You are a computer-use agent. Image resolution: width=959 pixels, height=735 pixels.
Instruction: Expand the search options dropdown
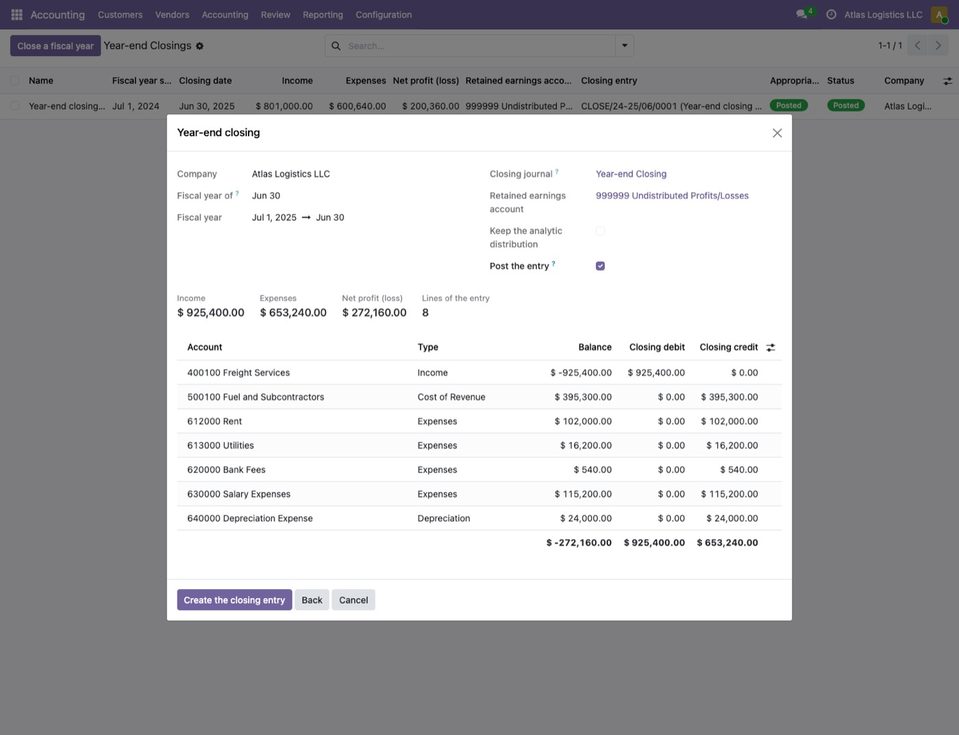(624, 46)
